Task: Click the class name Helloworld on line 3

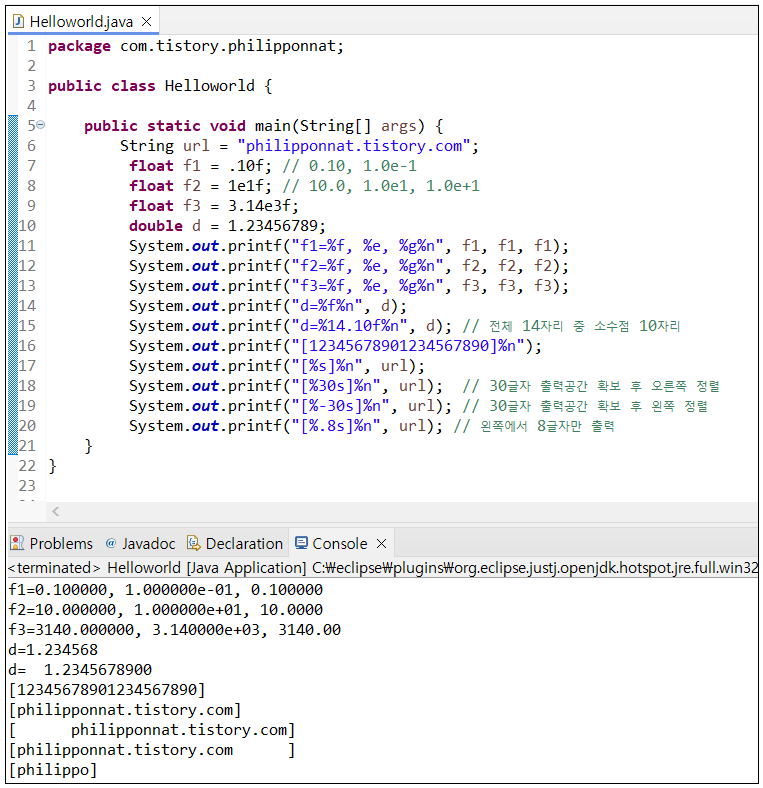Action: point(210,86)
